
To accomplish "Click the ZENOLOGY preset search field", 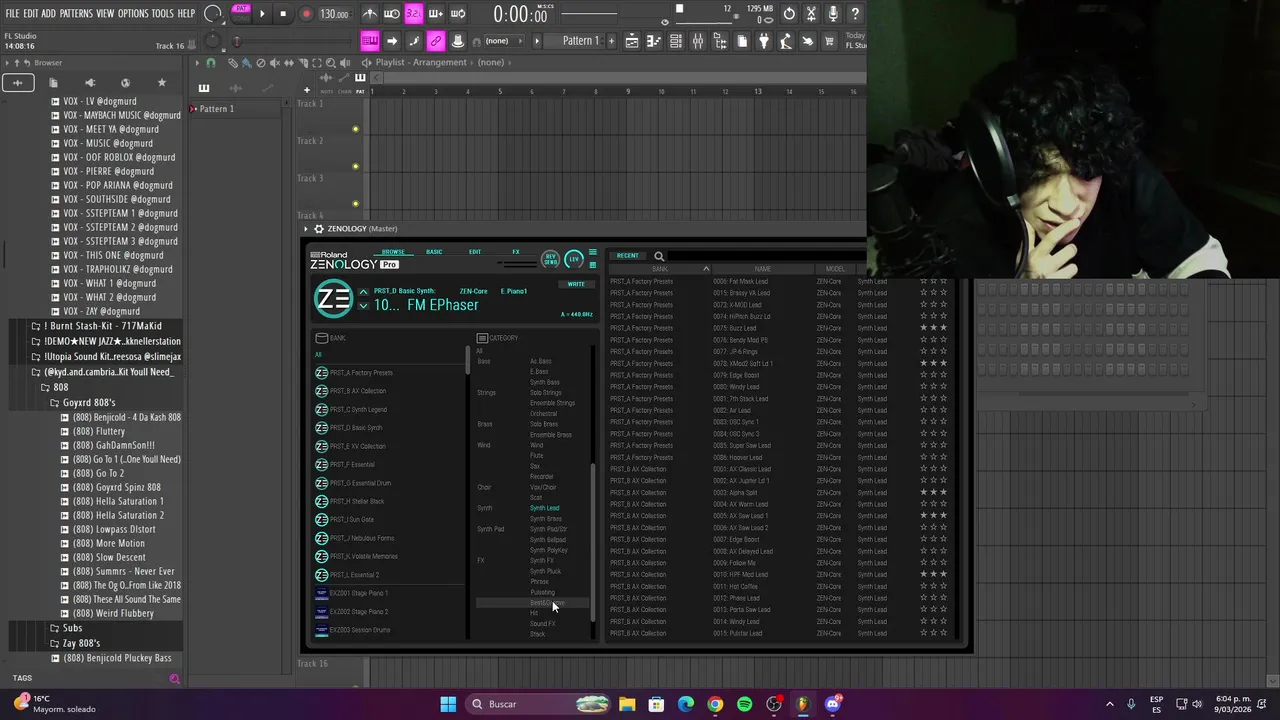I will 765,256.
